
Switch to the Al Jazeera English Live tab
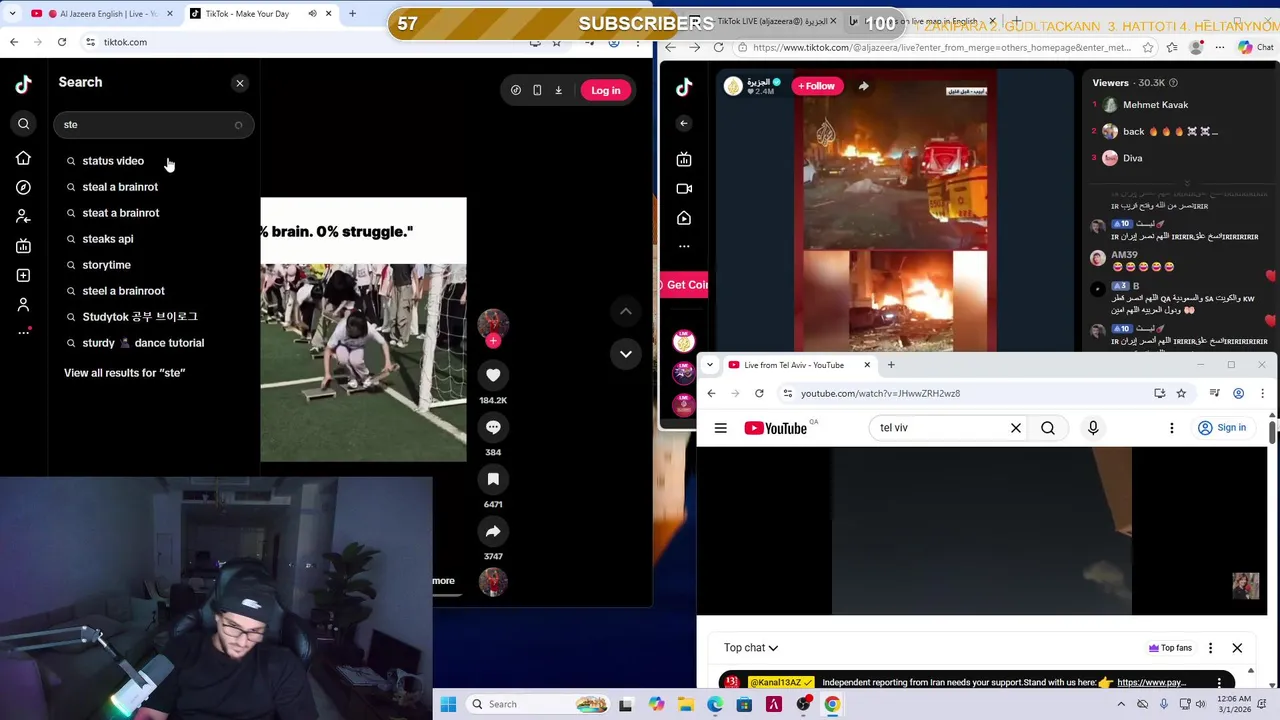click(x=104, y=14)
